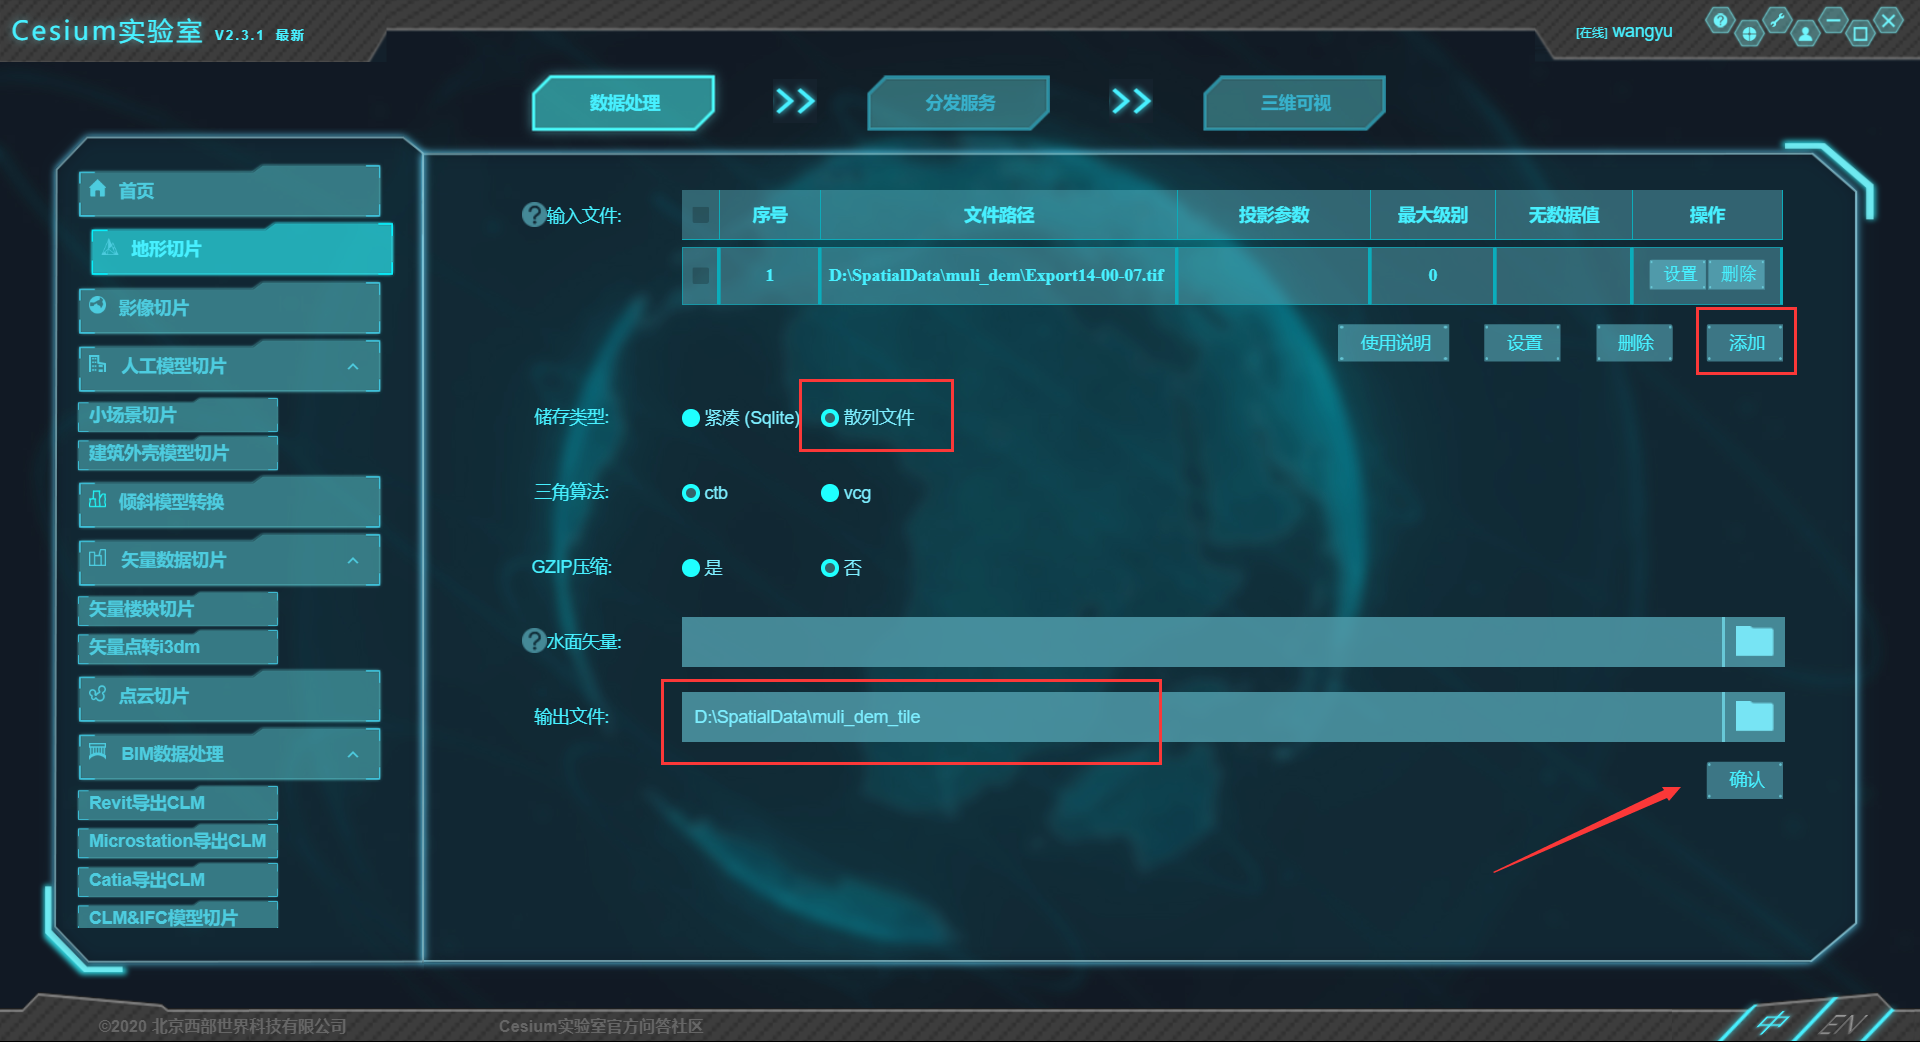The height and width of the screenshot is (1042, 1920).
Task: Click help icon beside 输入文件 label
Action: pos(533,214)
